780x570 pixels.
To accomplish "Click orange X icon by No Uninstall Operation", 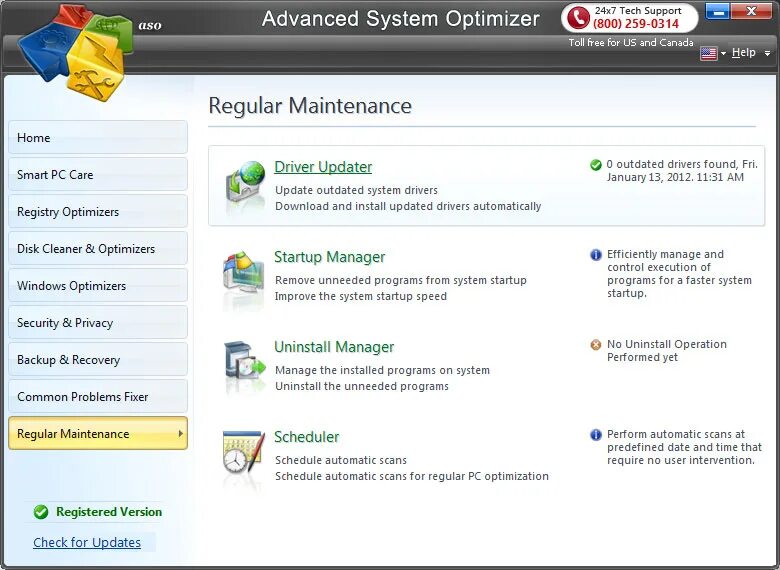I will coord(595,345).
